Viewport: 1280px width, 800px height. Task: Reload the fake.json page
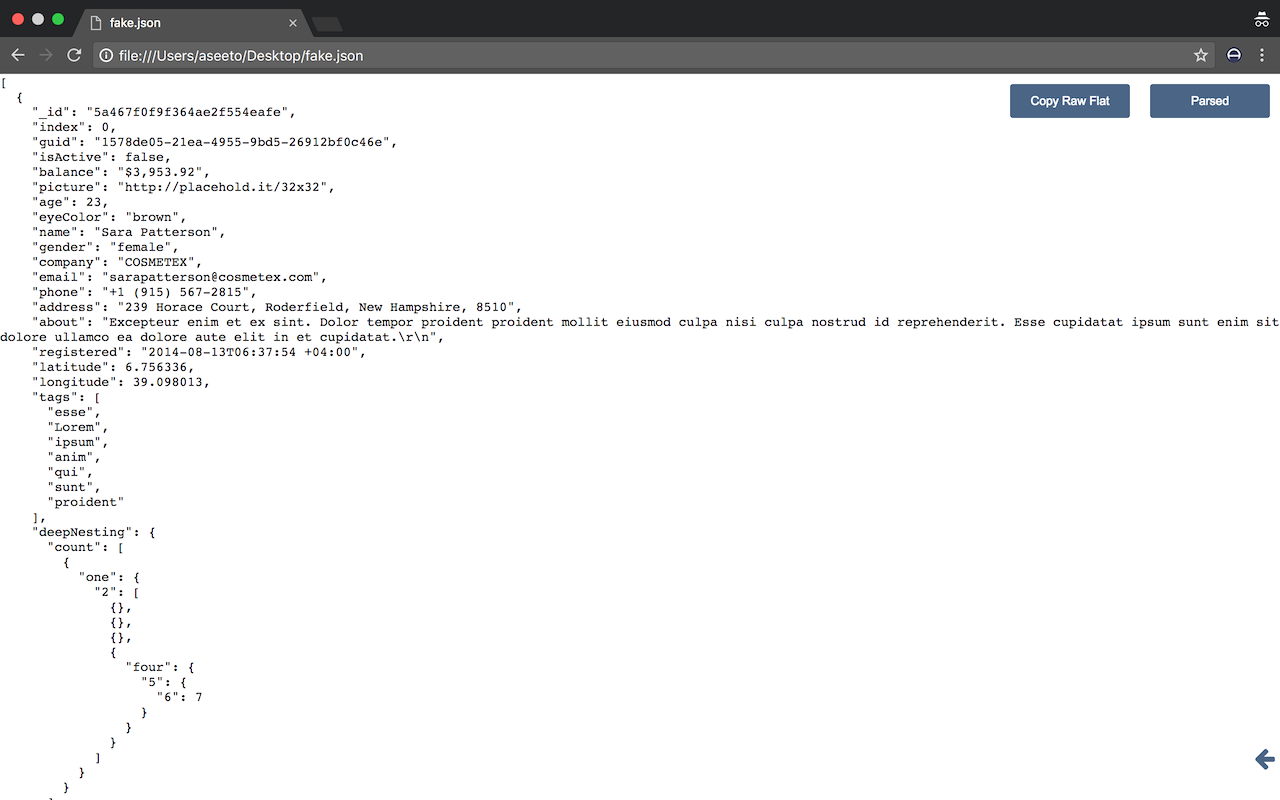(x=74, y=55)
